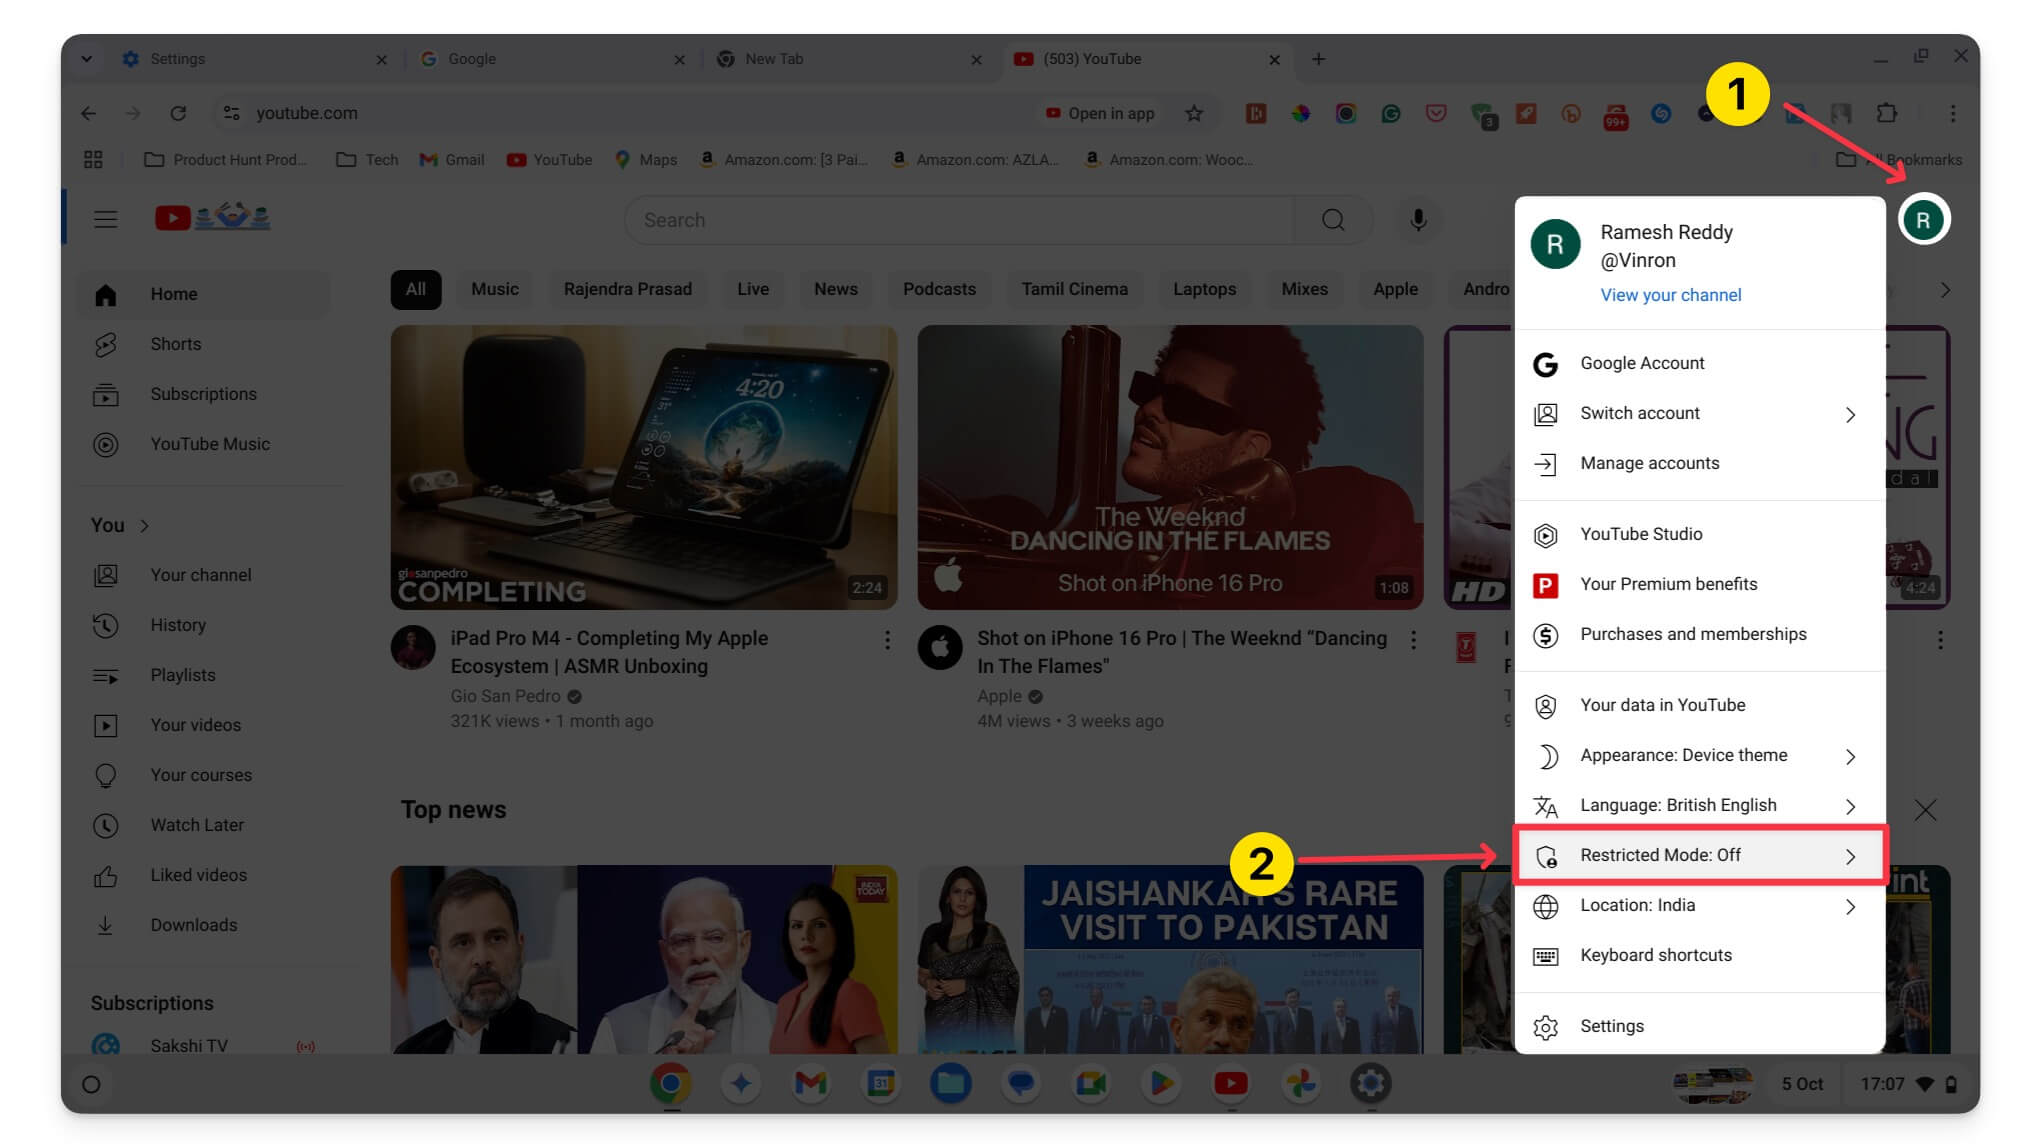Click the search magnifier button

pyautogui.click(x=1333, y=220)
